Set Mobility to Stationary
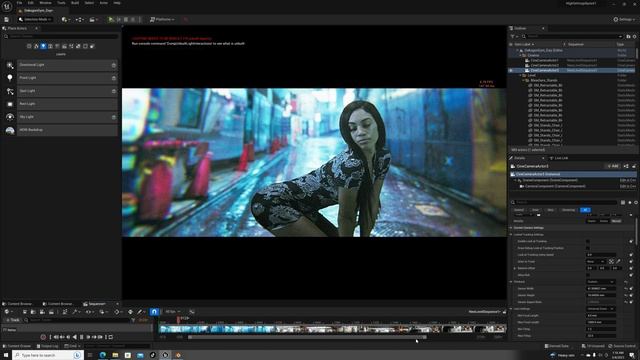The image size is (640, 360). (604, 221)
